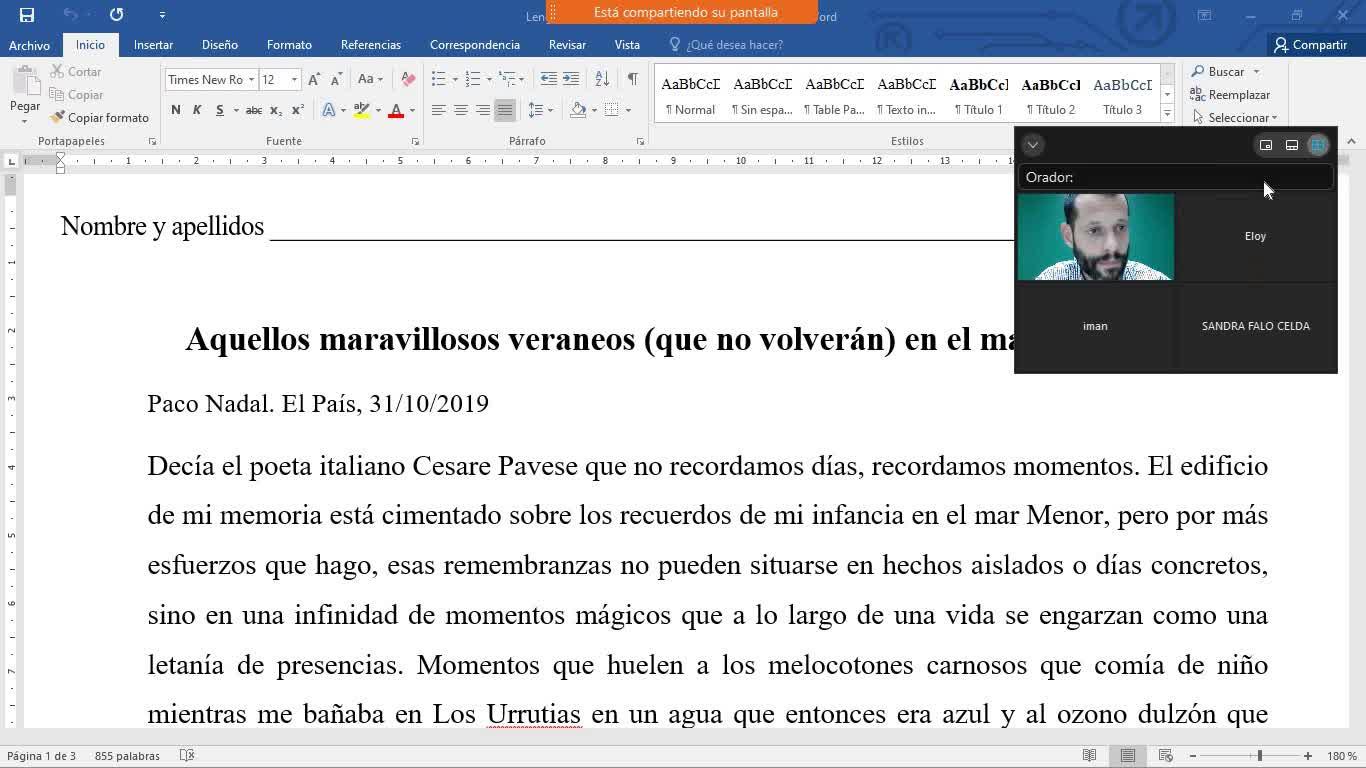Screen dimensions: 1366x768
Task: Switch meeting panel to thumbnail strip view
Action: [x=1292, y=145]
